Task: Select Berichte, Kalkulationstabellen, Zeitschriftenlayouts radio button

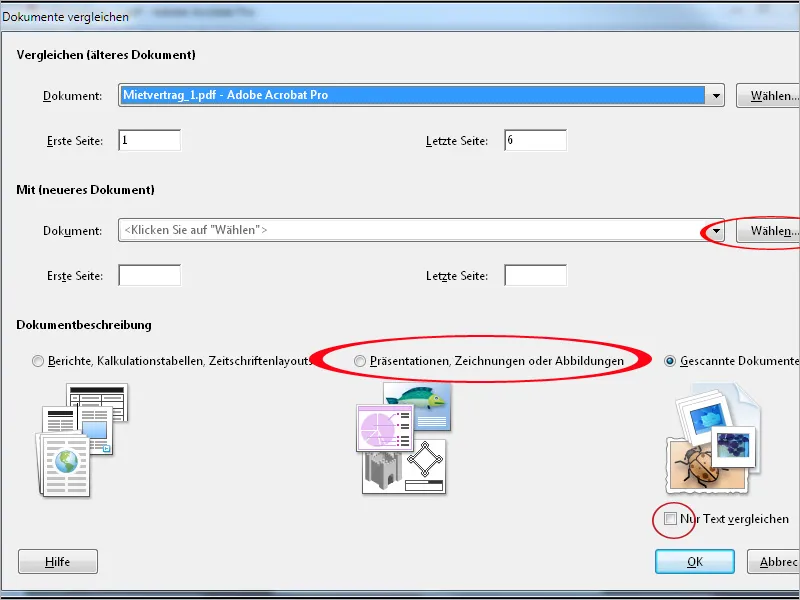Action: 38,361
